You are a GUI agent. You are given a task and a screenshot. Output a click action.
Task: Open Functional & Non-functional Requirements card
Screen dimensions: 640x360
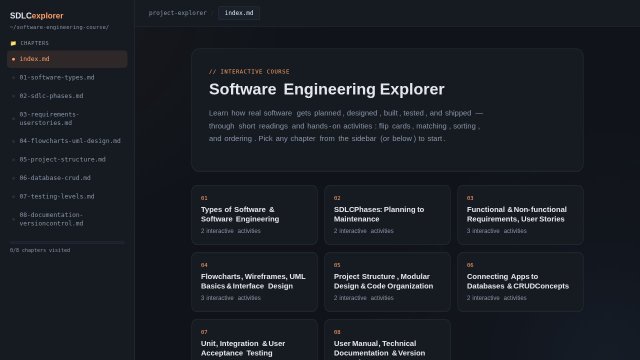[520, 215]
